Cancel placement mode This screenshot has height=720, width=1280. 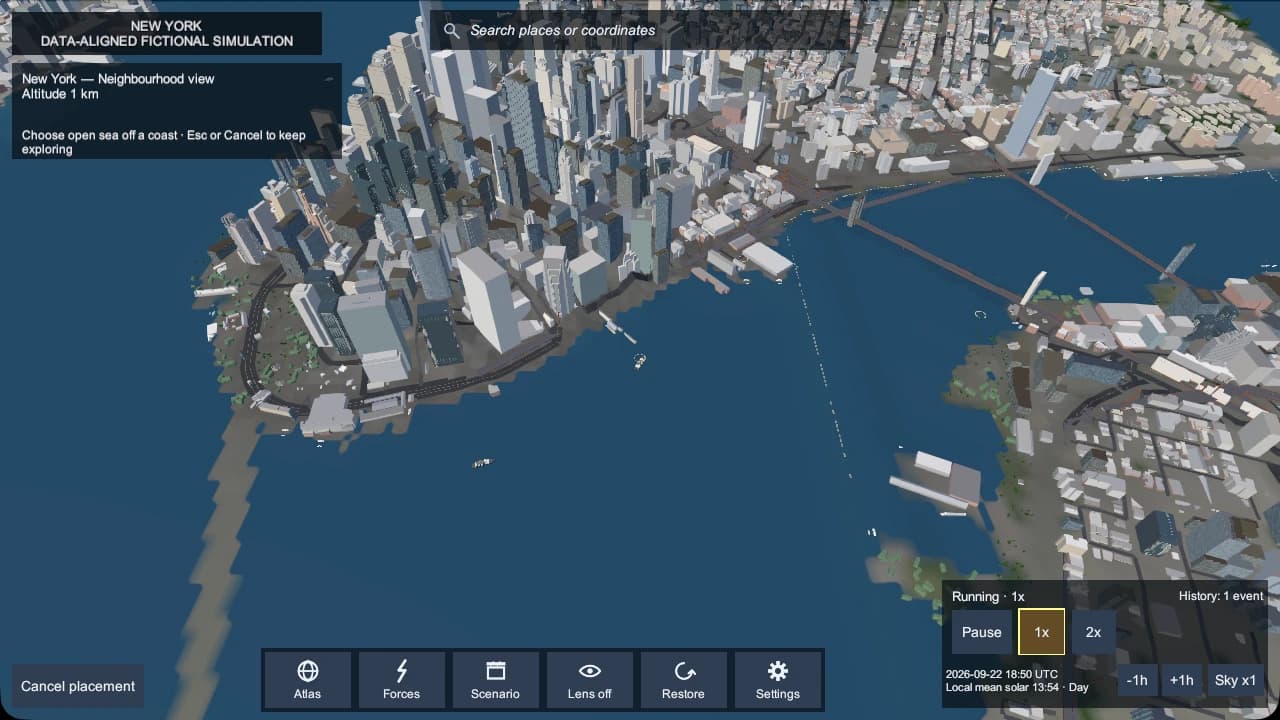(x=78, y=686)
